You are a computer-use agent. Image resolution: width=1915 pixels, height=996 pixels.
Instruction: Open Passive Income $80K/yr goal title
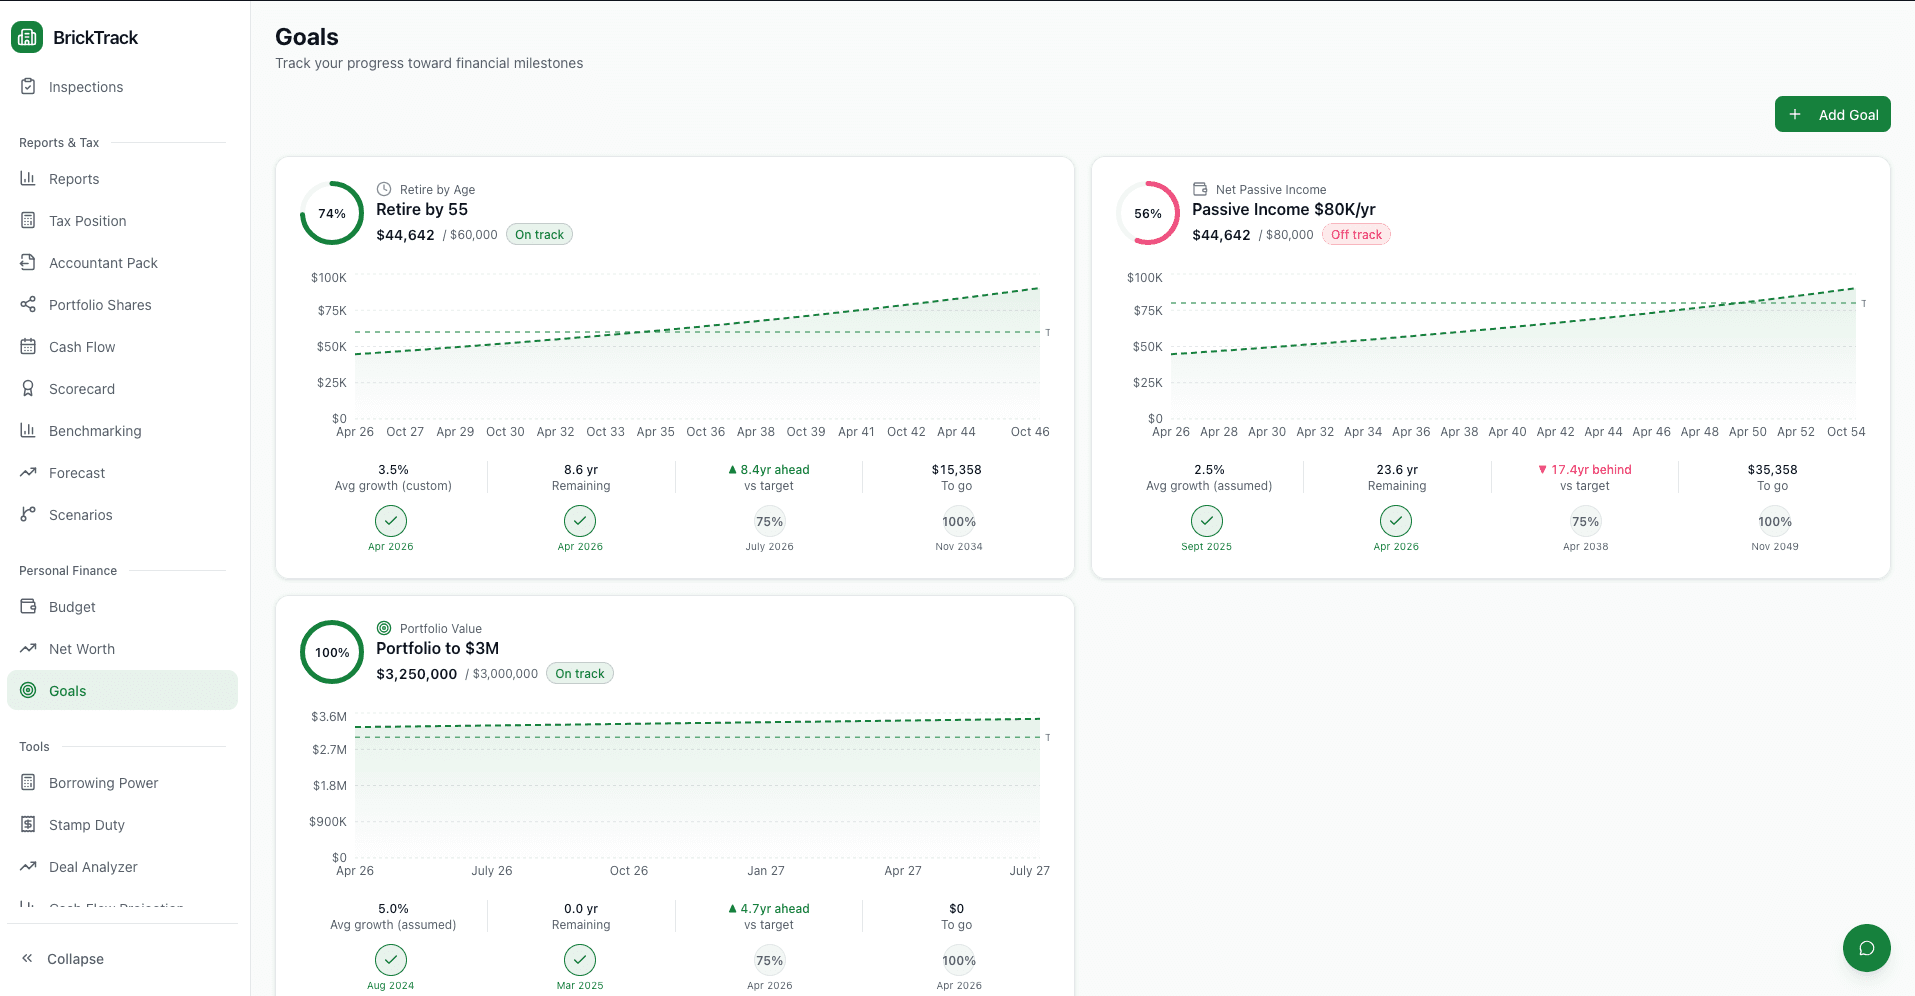1284,209
